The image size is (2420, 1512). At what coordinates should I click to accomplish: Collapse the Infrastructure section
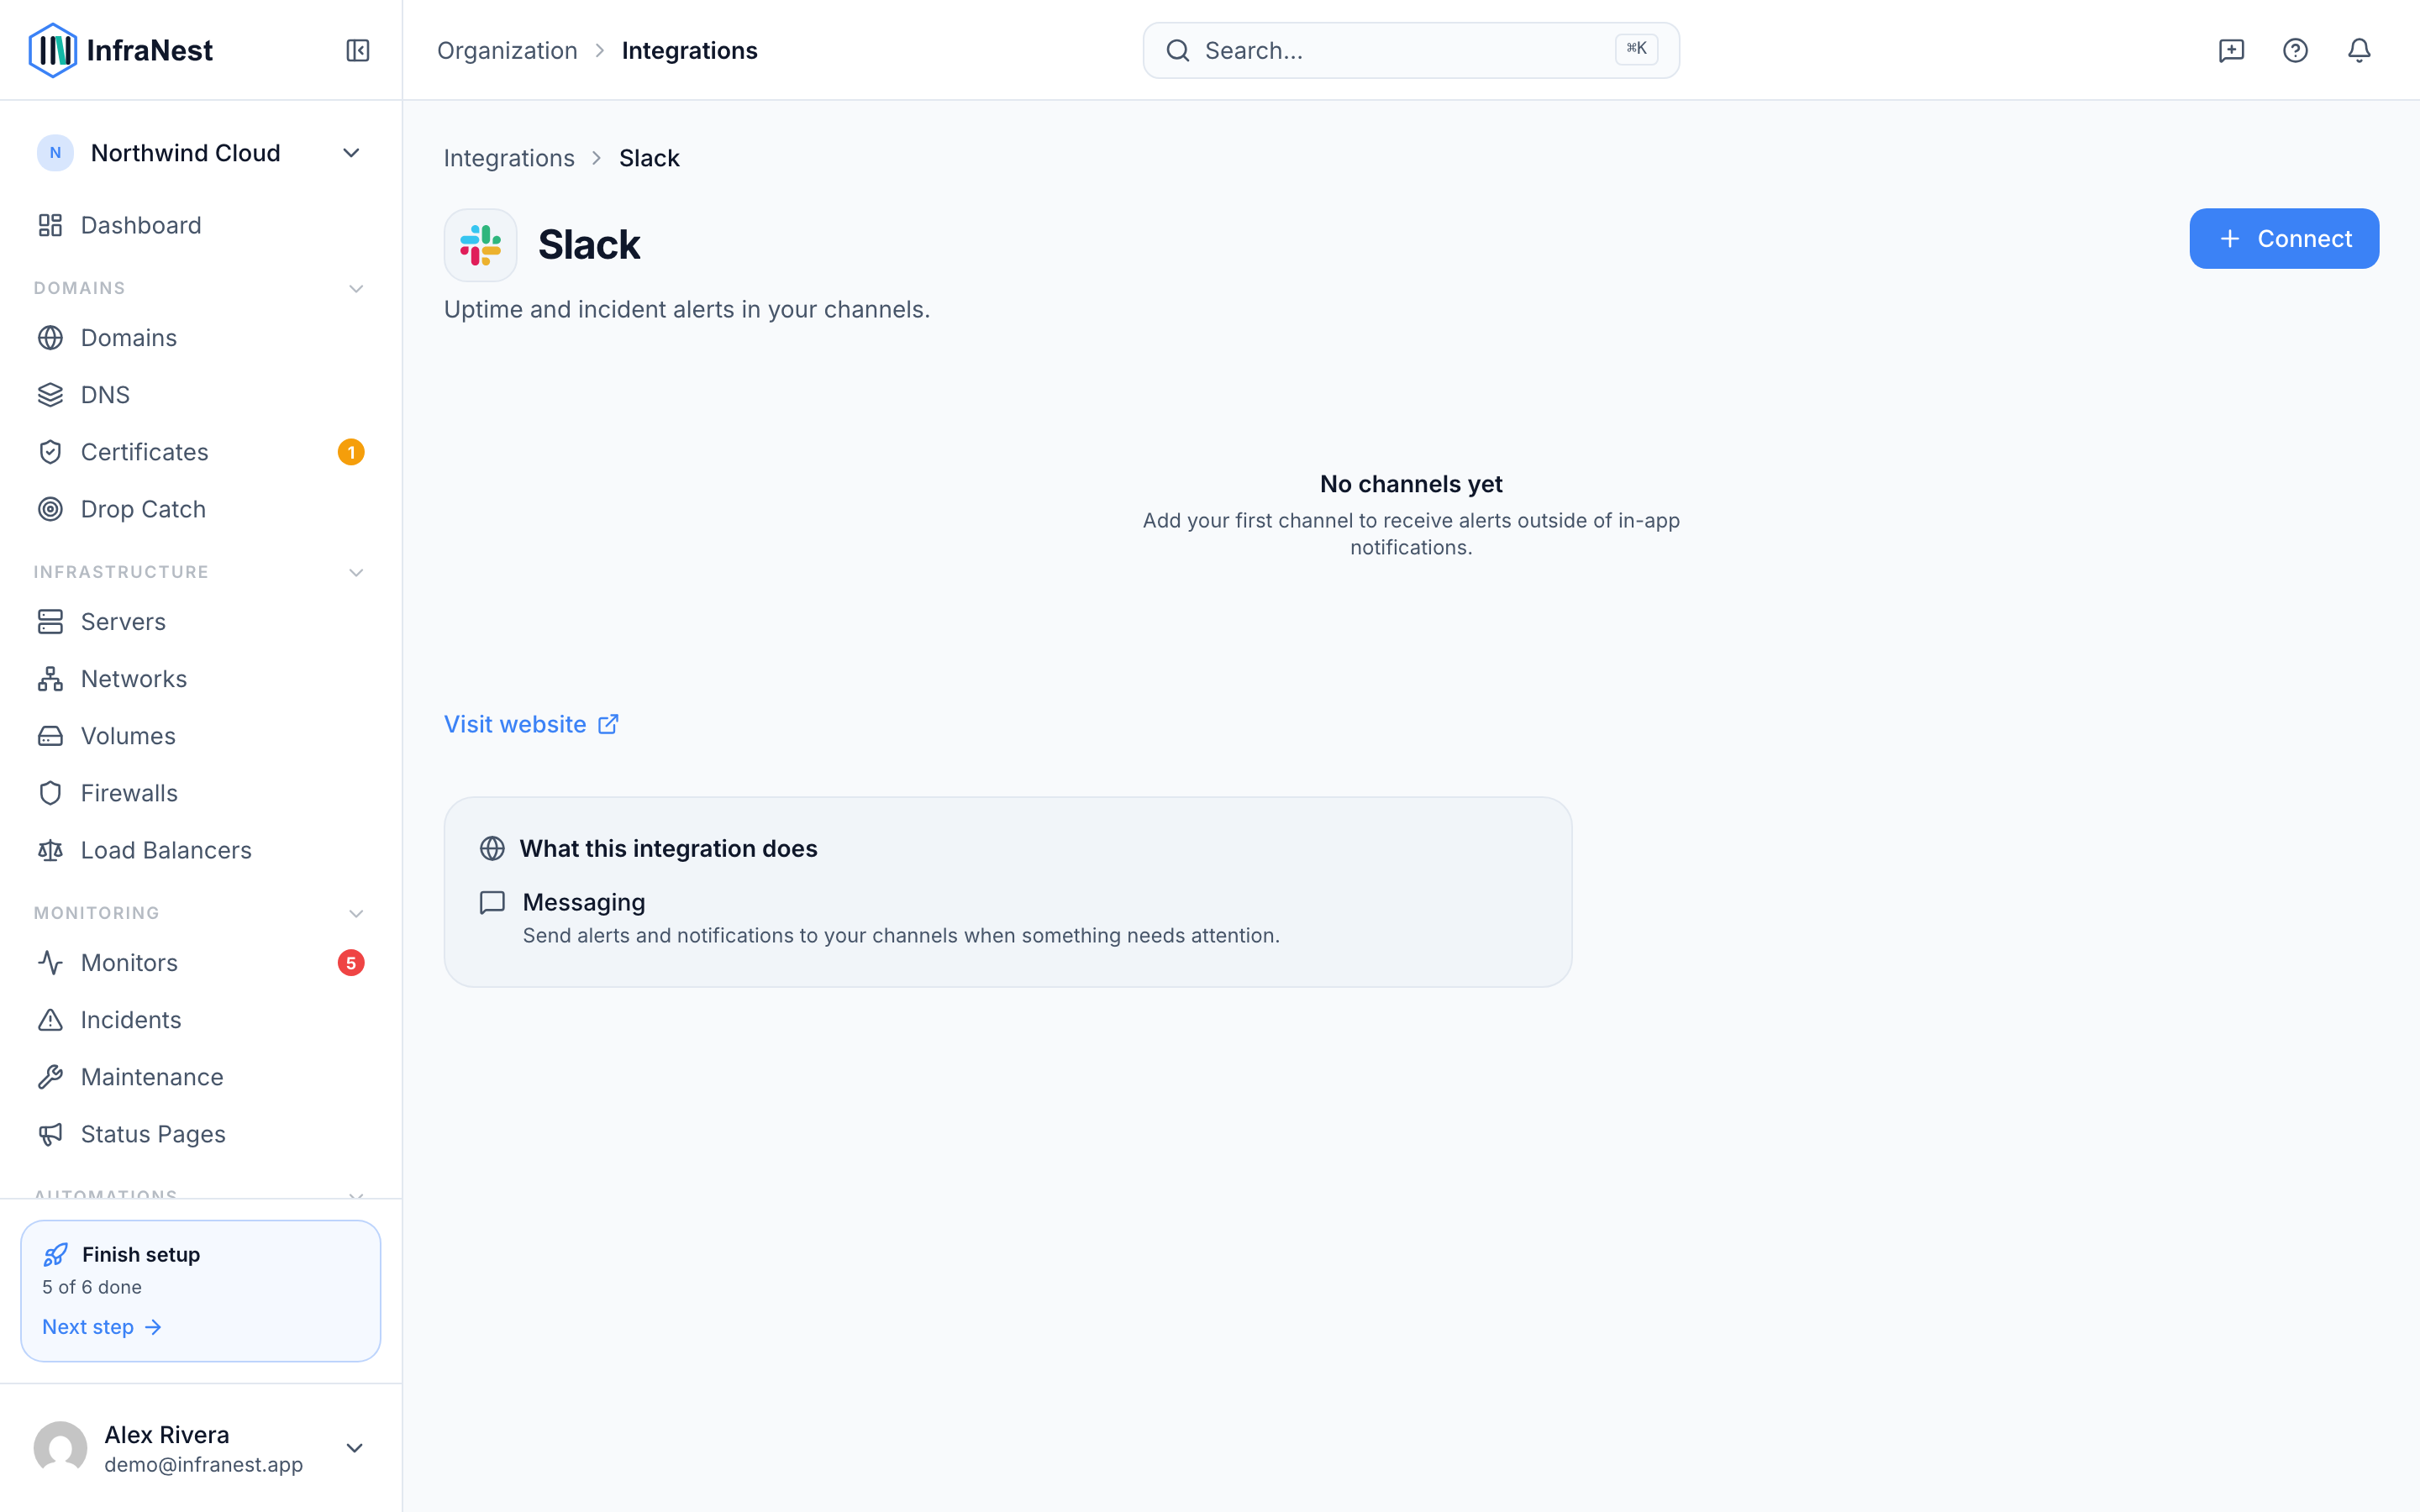point(355,573)
